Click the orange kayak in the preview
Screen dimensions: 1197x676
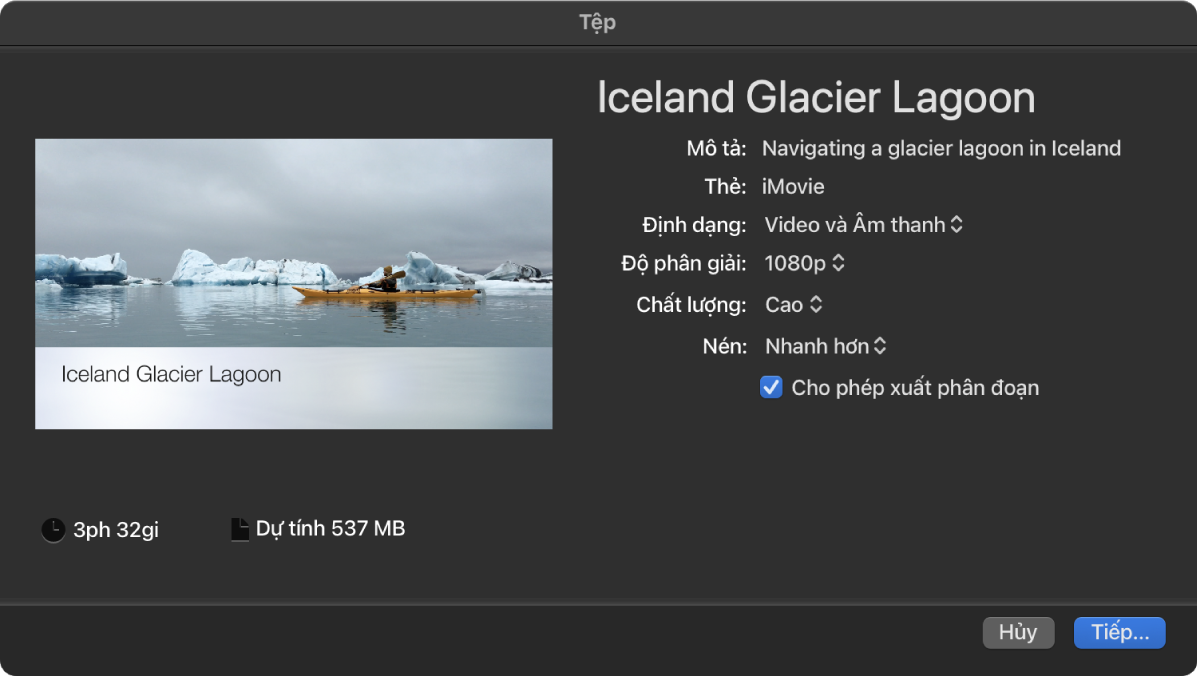[385, 291]
